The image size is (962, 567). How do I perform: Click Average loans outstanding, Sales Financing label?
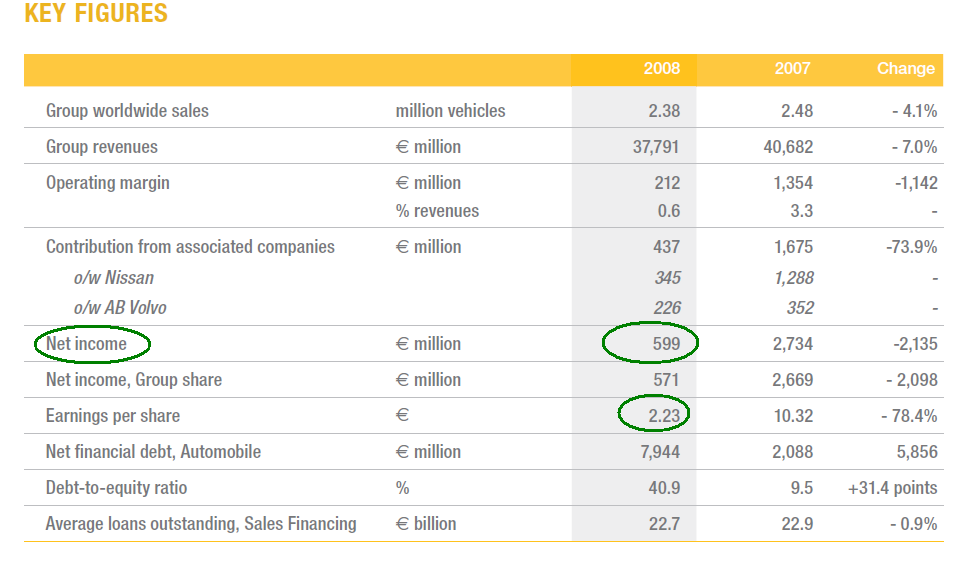click(201, 524)
